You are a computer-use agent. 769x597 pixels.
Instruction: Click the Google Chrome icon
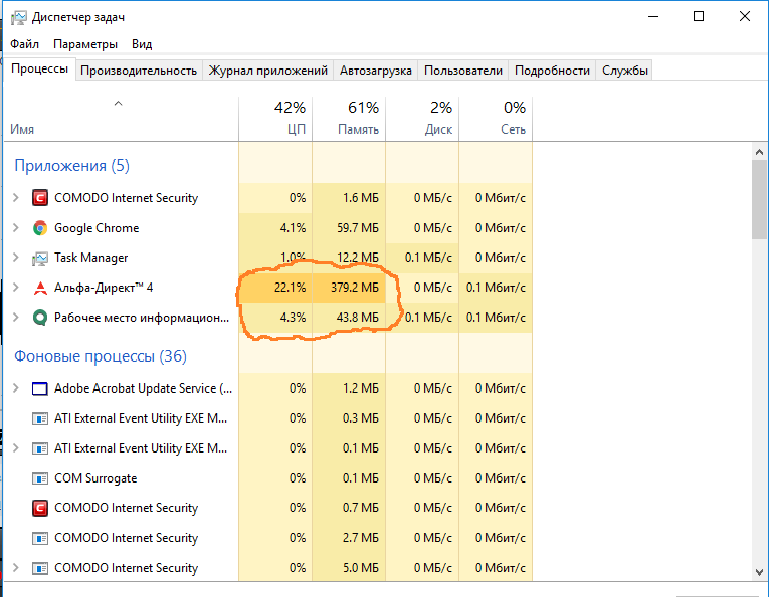(x=40, y=228)
